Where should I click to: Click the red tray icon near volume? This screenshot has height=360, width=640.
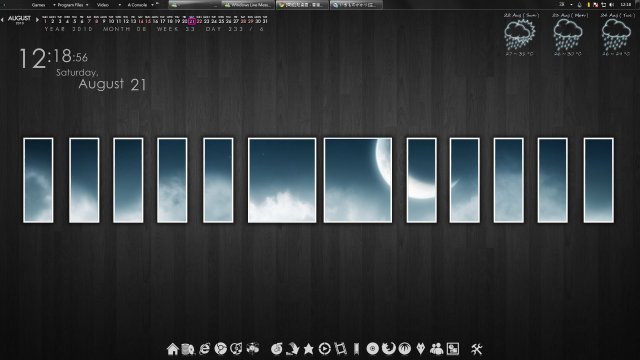[596, 4]
